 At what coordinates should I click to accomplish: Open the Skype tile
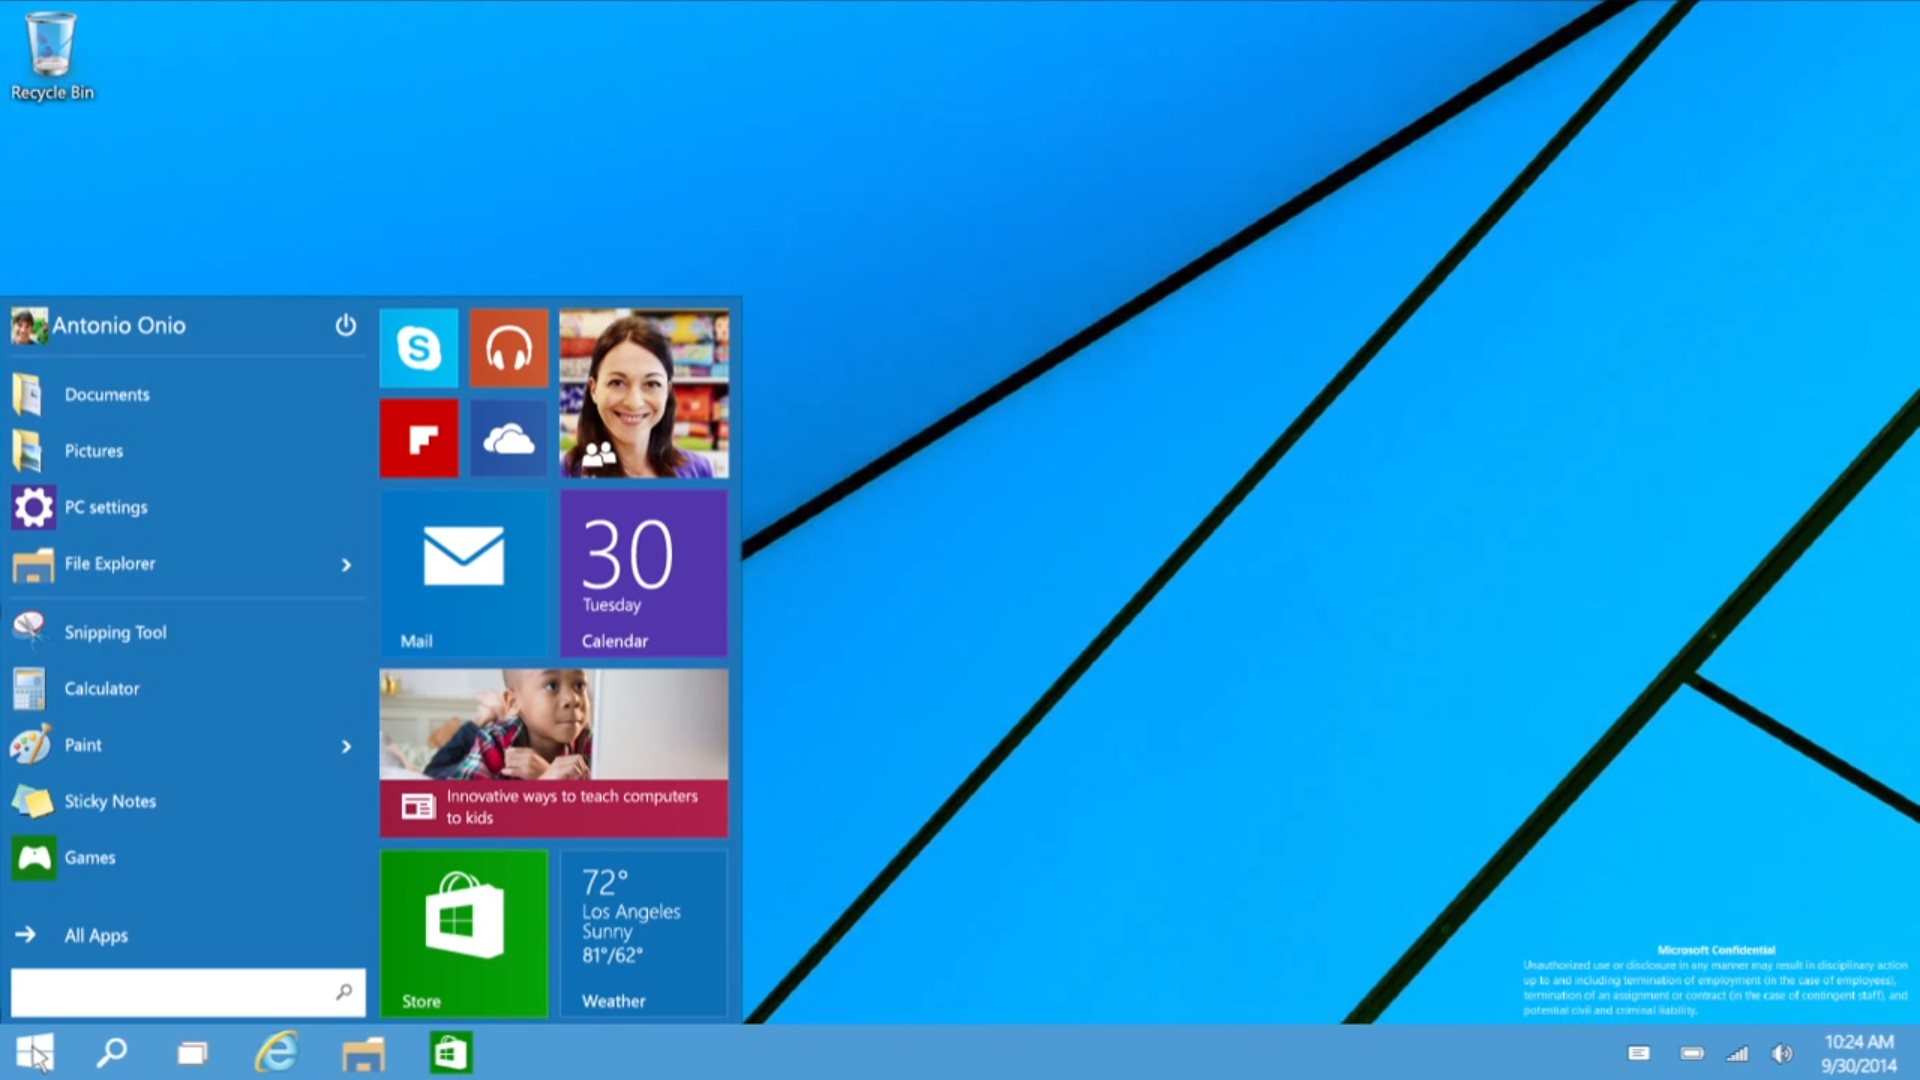point(419,348)
